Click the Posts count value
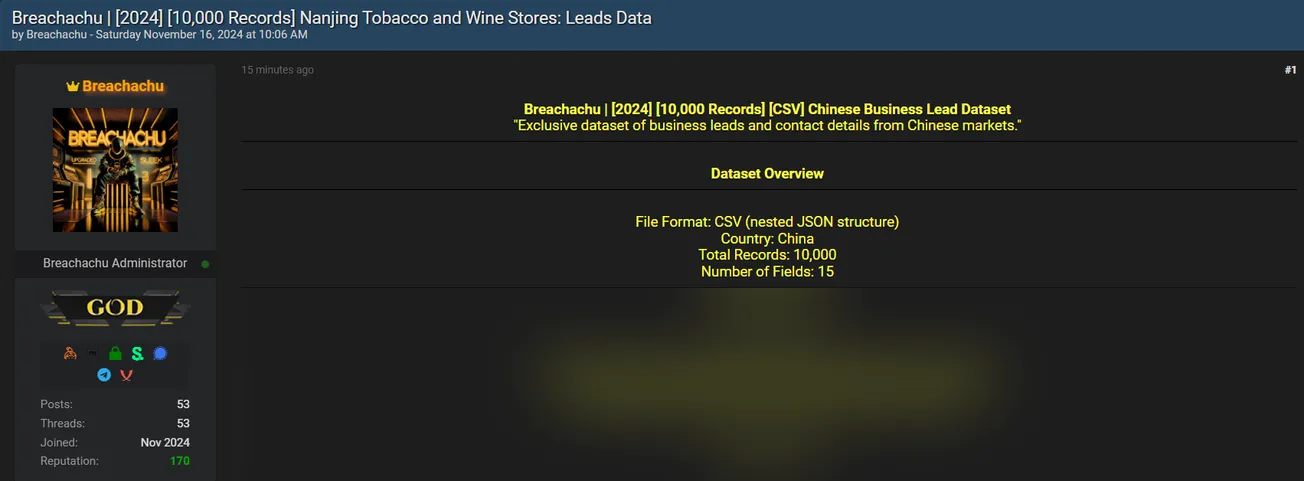1304x481 pixels. click(183, 404)
